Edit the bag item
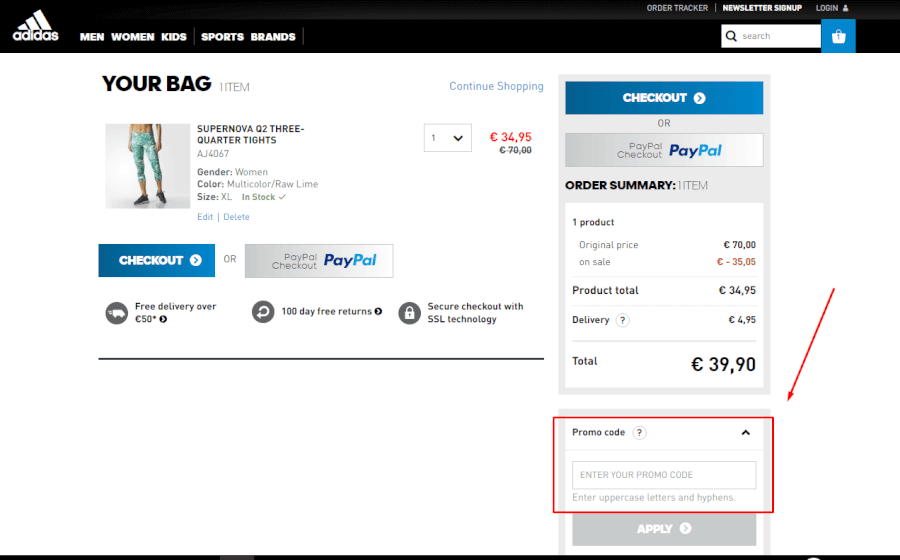The image size is (900, 560). (x=205, y=217)
